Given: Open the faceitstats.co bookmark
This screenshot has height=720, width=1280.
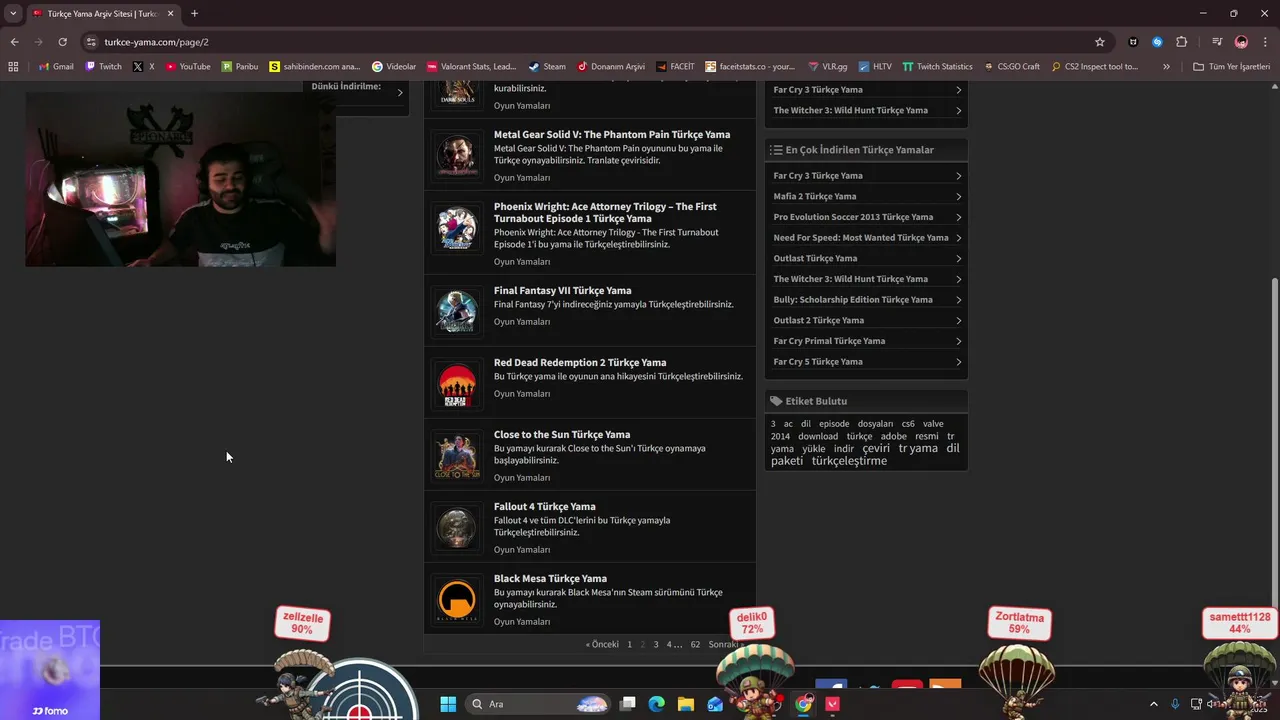Looking at the screenshot, I should point(751,66).
